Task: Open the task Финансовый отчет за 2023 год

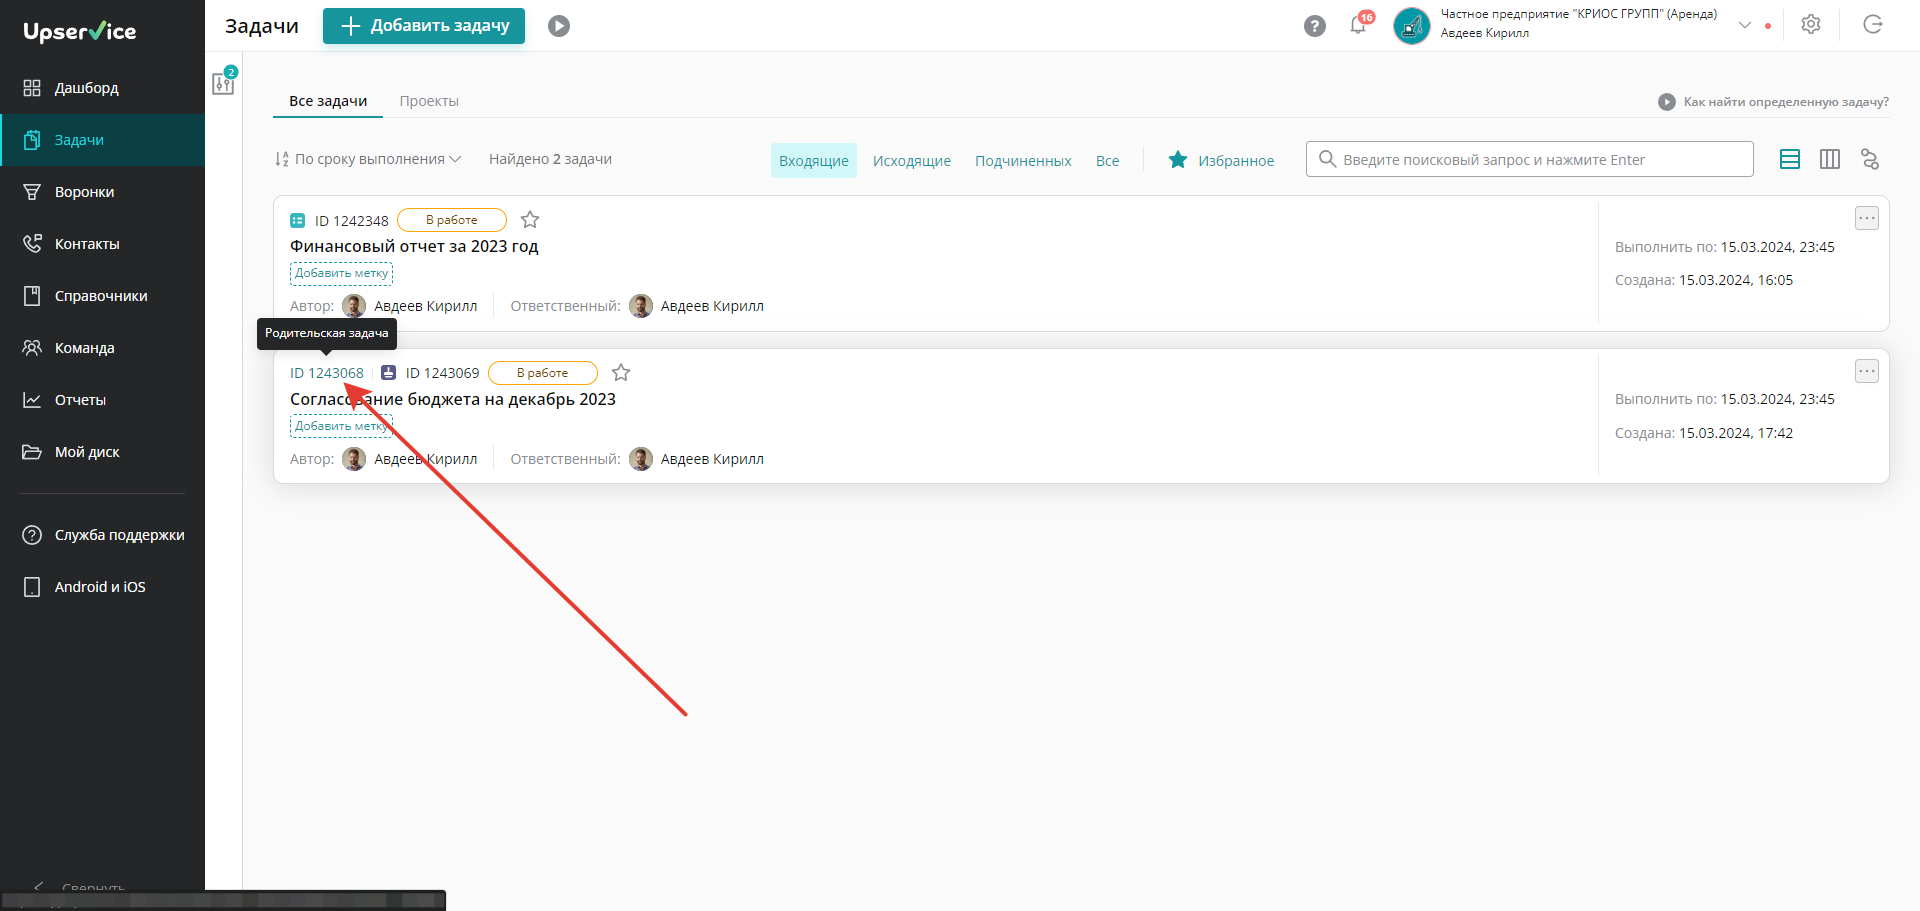Action: tap(414, 246)
